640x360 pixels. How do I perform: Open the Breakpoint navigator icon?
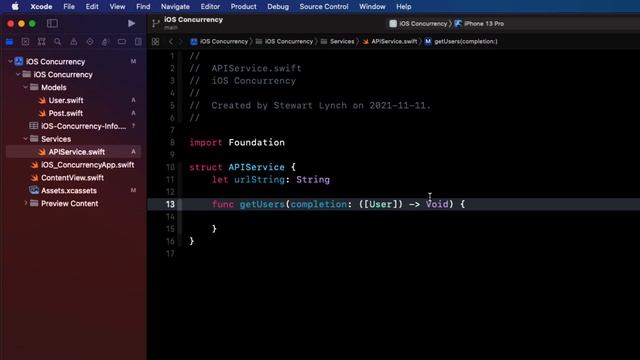pyautogui.click(x=122, y=42)
